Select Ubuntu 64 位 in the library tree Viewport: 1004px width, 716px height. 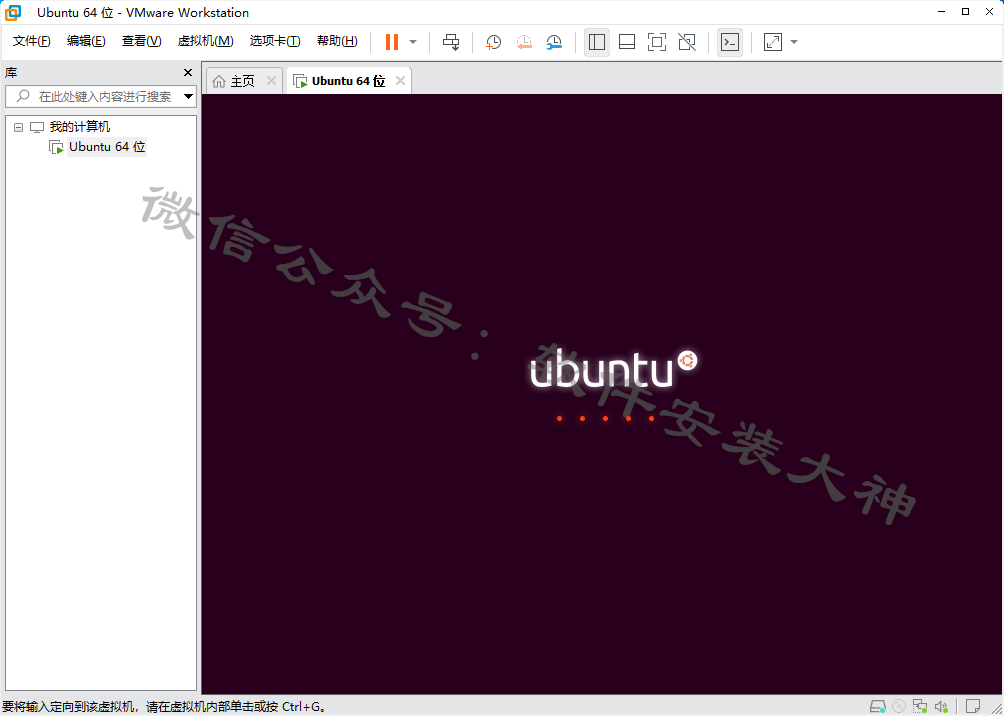click(107, 147)
